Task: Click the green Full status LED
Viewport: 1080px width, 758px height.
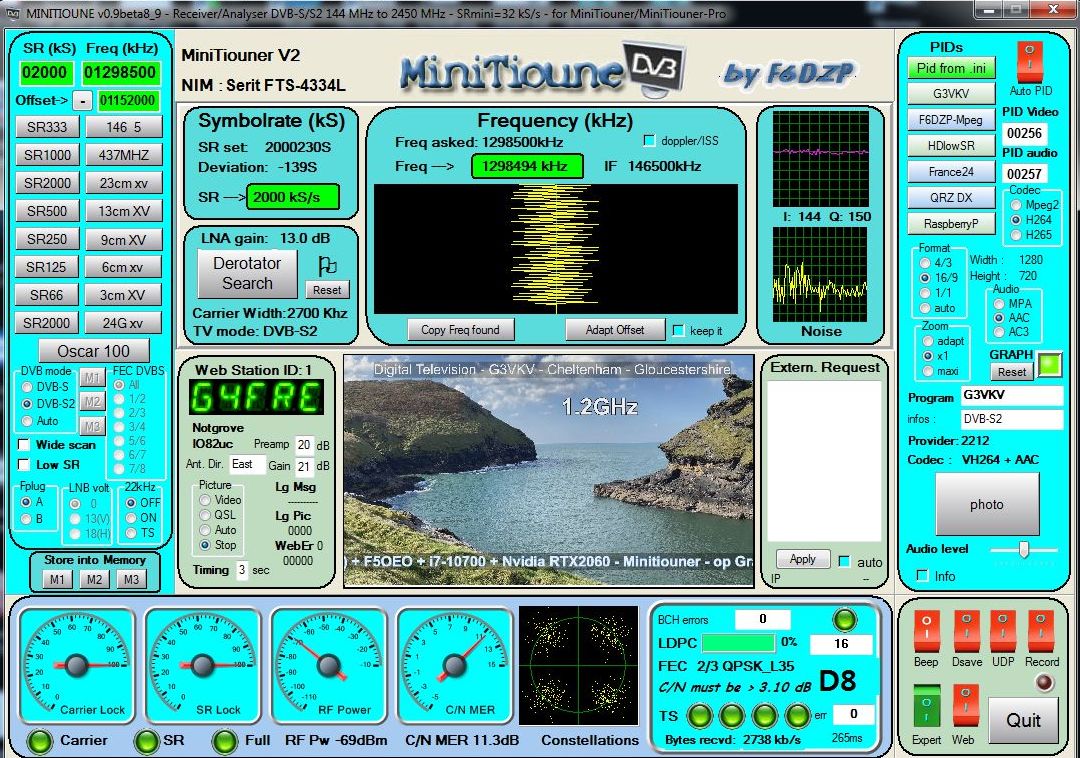Action: tap(225, 741)
